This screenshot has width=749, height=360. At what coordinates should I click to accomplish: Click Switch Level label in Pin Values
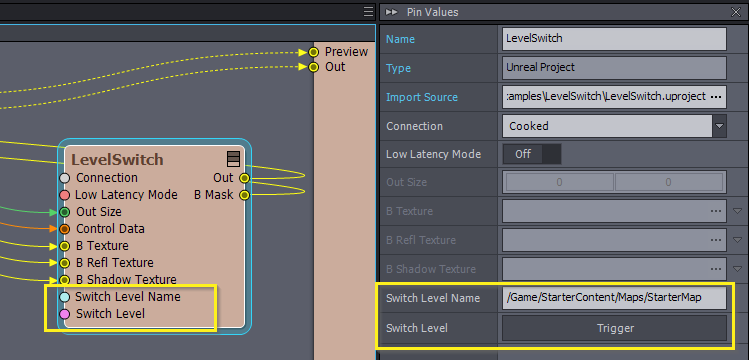pyautogui.click(x=417, y=328)
